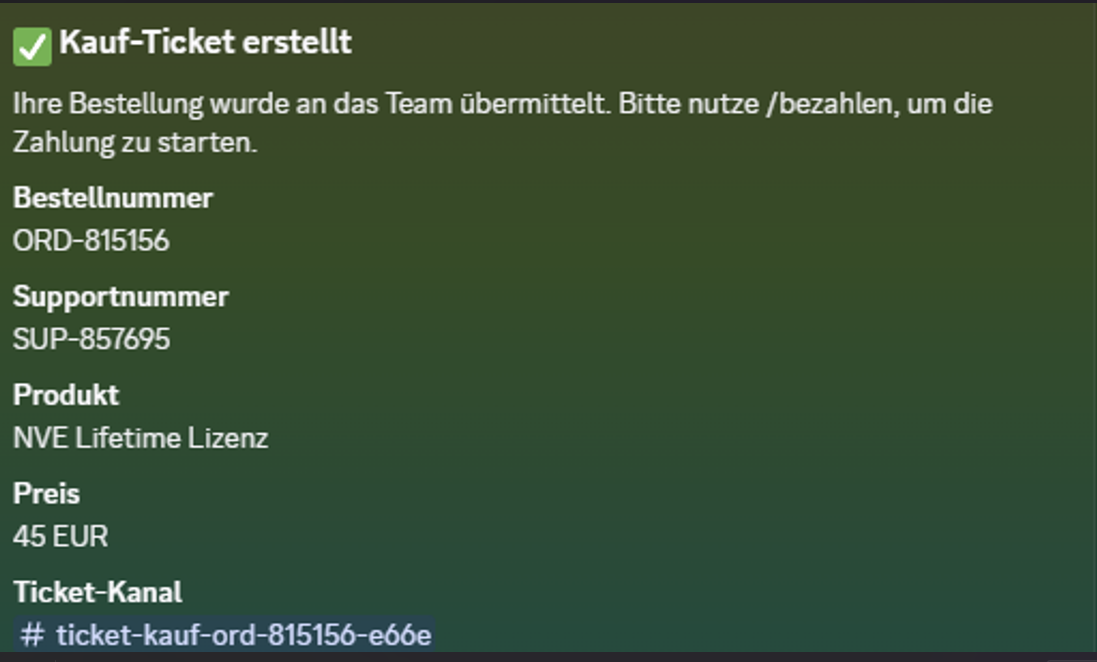Click the product value NVE Lifetime Lizenz
This screenshot has width=1097, height=662.
(141, 438)
